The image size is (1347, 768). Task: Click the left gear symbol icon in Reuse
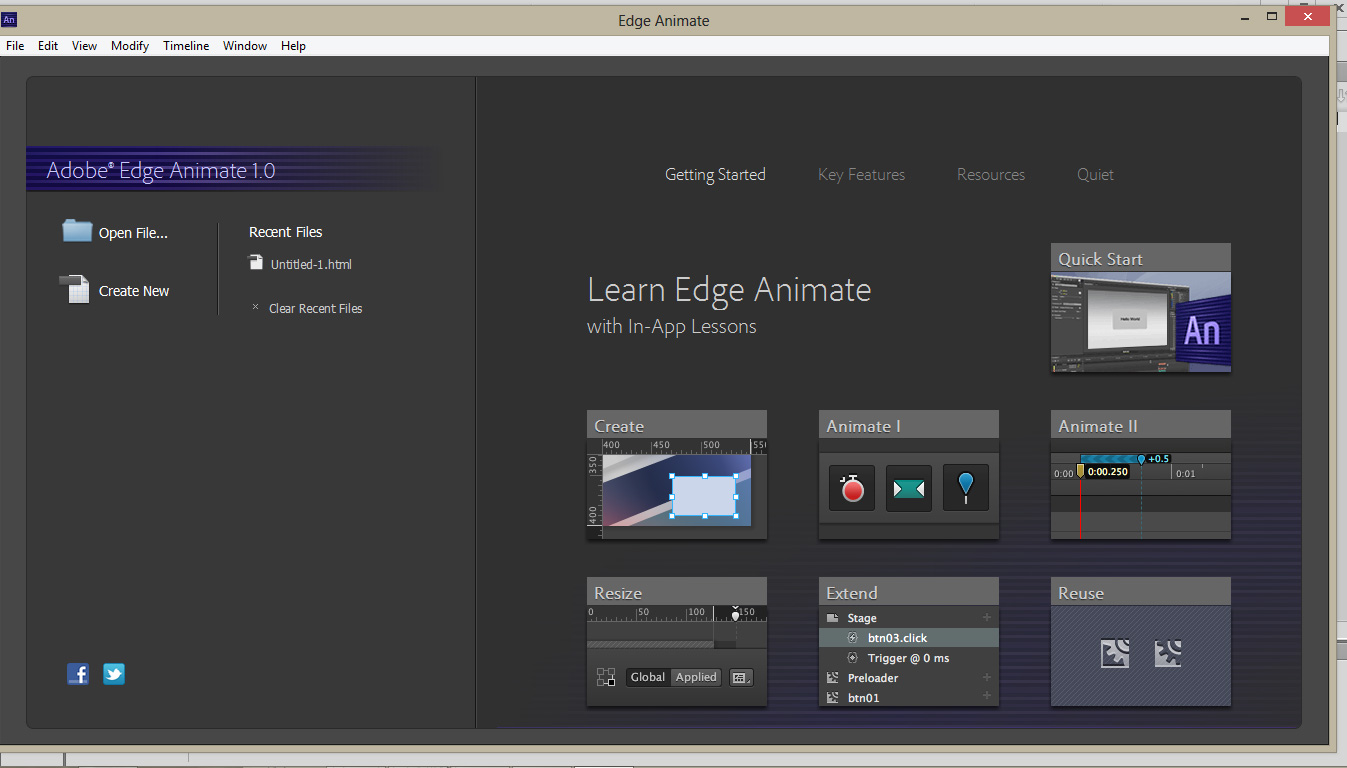[x=1115, y=654]
